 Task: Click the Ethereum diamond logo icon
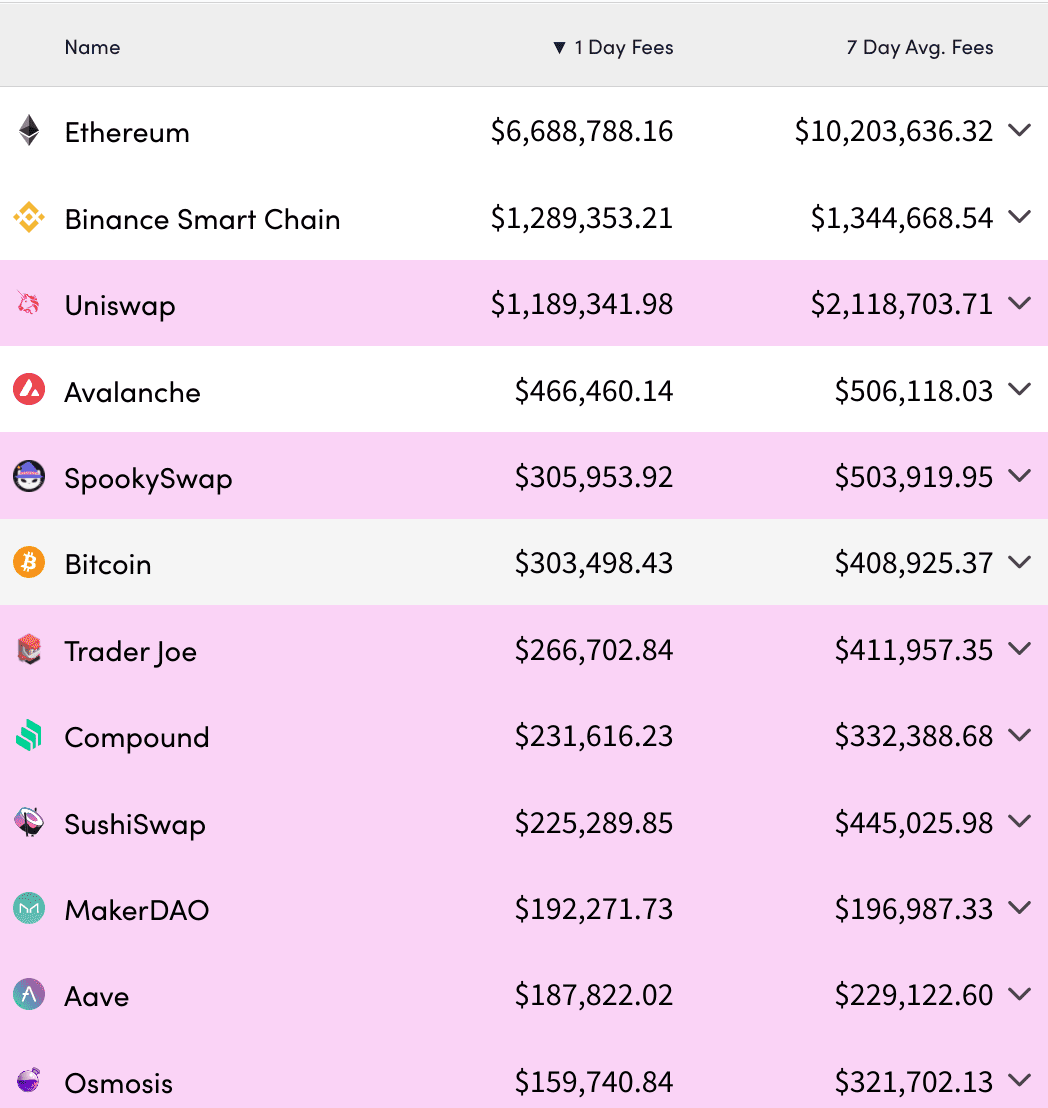[x=29, y=131]
